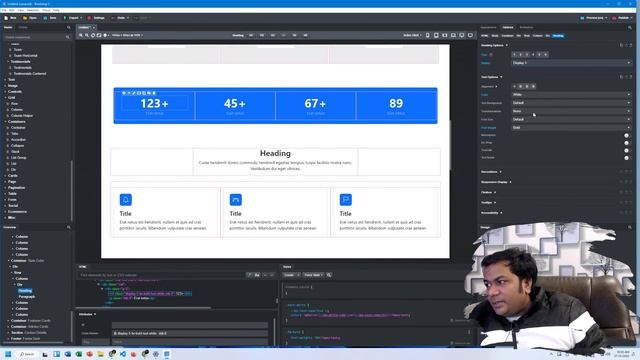Open the font weight dropdown showing Bold
This screenshot has width=640, height=360.
(571, 127)
